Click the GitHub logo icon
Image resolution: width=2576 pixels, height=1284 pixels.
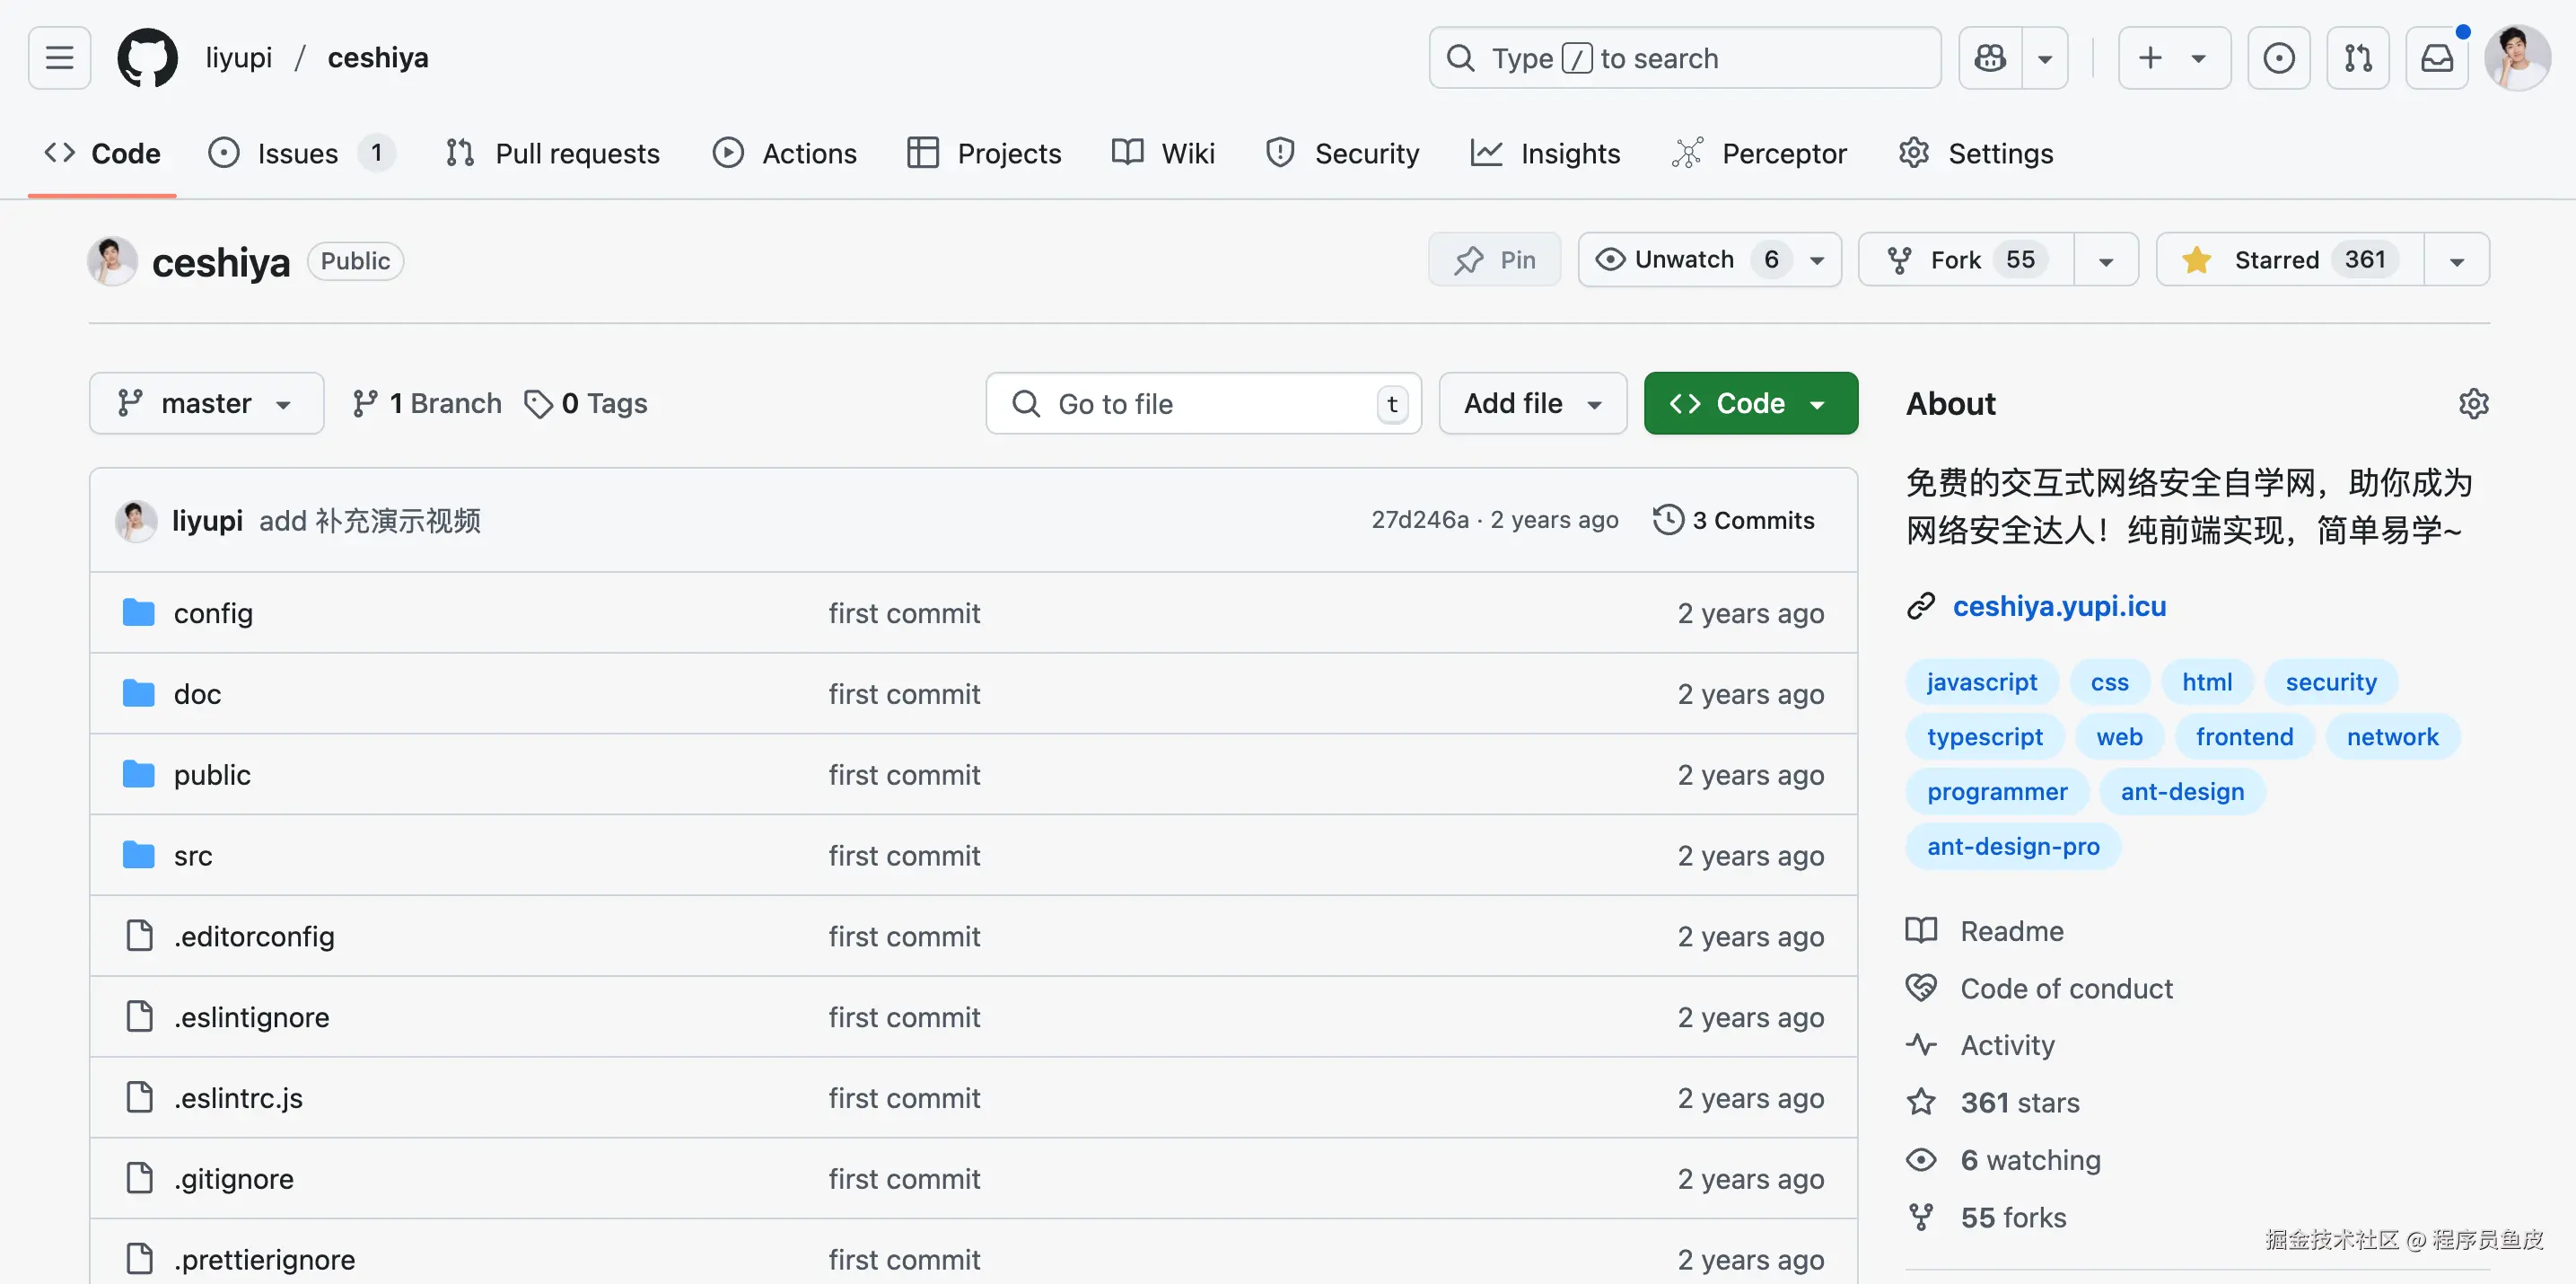click(147, 58)
